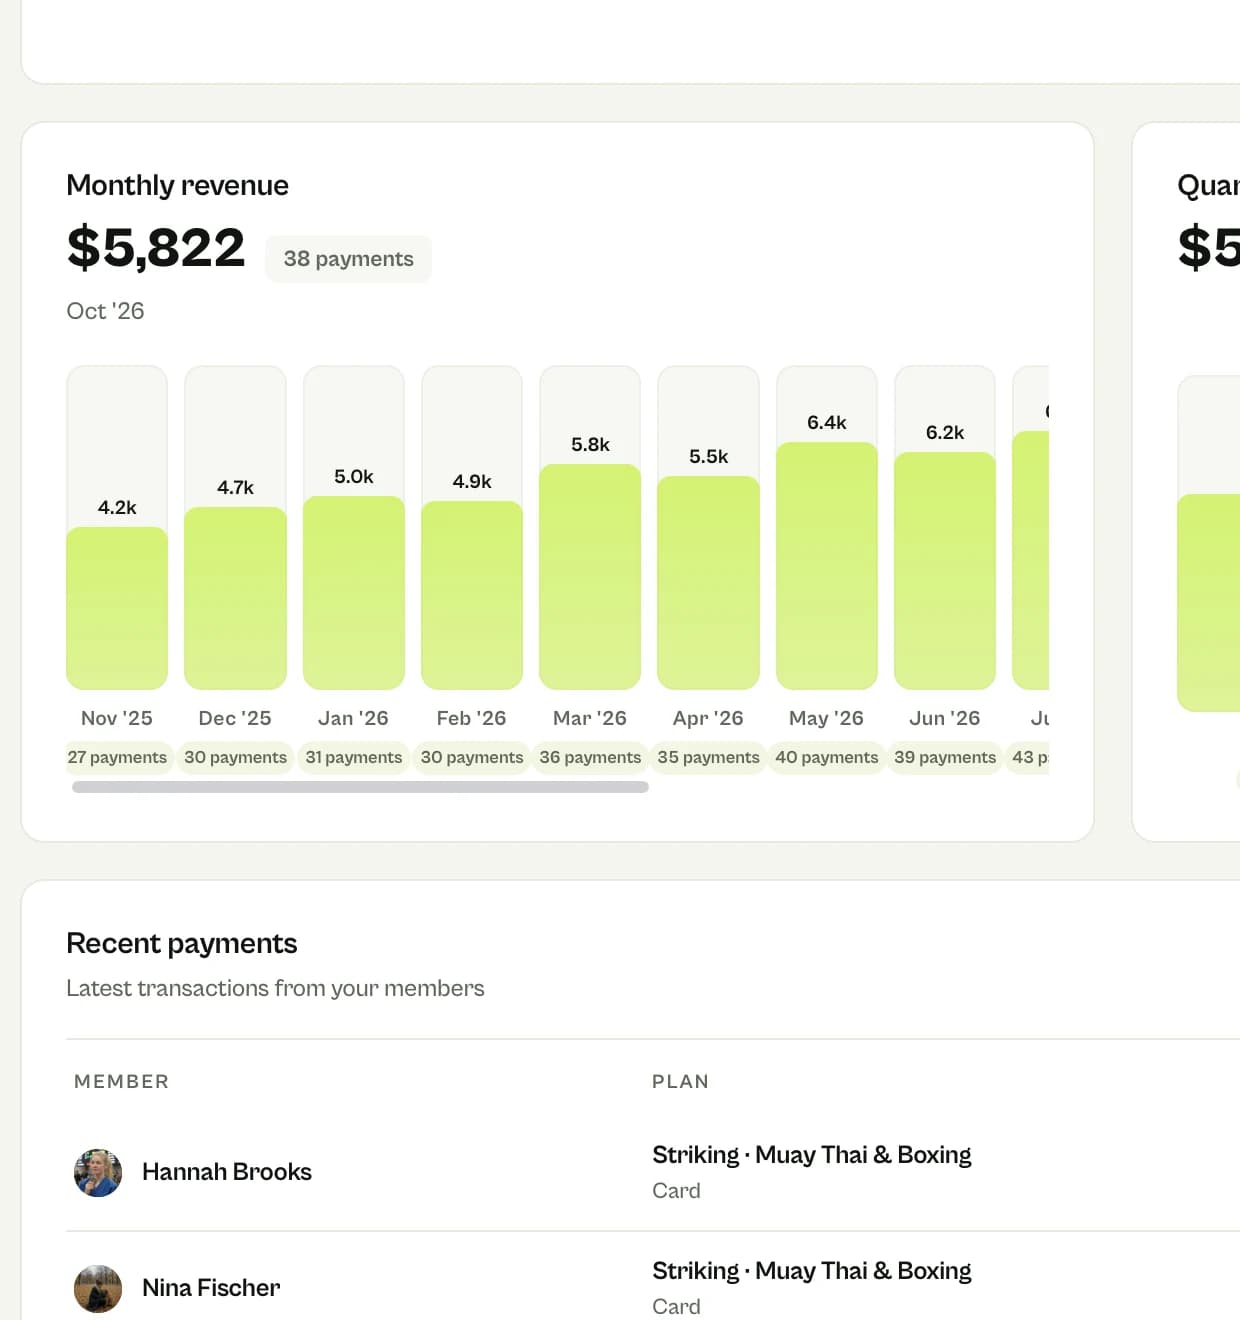Screen dimensions: 1240x1320
Task: Click the 31 payments chip
Action: [x=354, y=757]
